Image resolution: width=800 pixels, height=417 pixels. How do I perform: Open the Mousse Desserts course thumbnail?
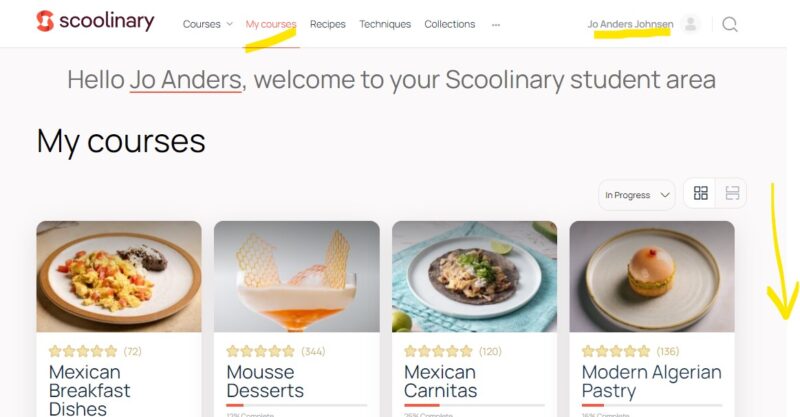[x=296, y=276]
